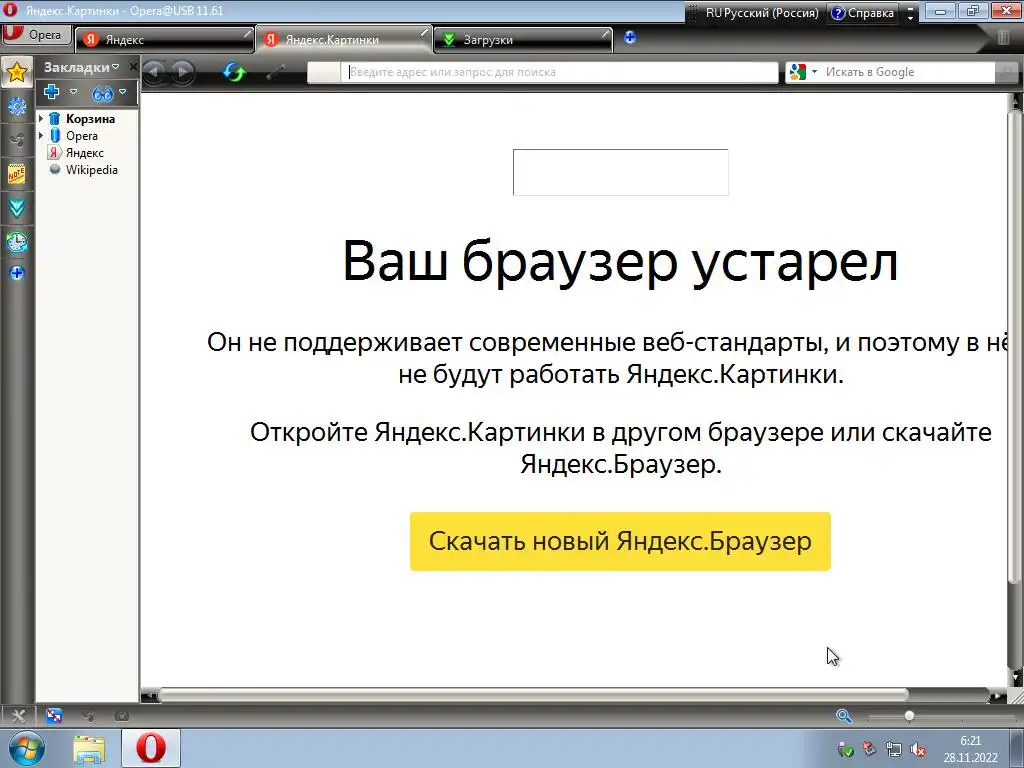1024x768 pixels.
Task: Click the wand password manager icon
Action: [275, 72]
